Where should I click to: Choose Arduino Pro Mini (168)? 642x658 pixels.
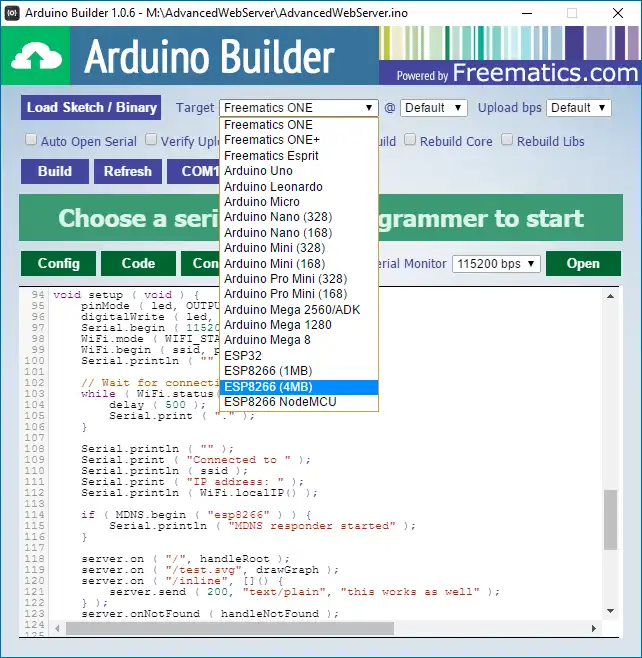pyautogui.click(x=299, y=294)
